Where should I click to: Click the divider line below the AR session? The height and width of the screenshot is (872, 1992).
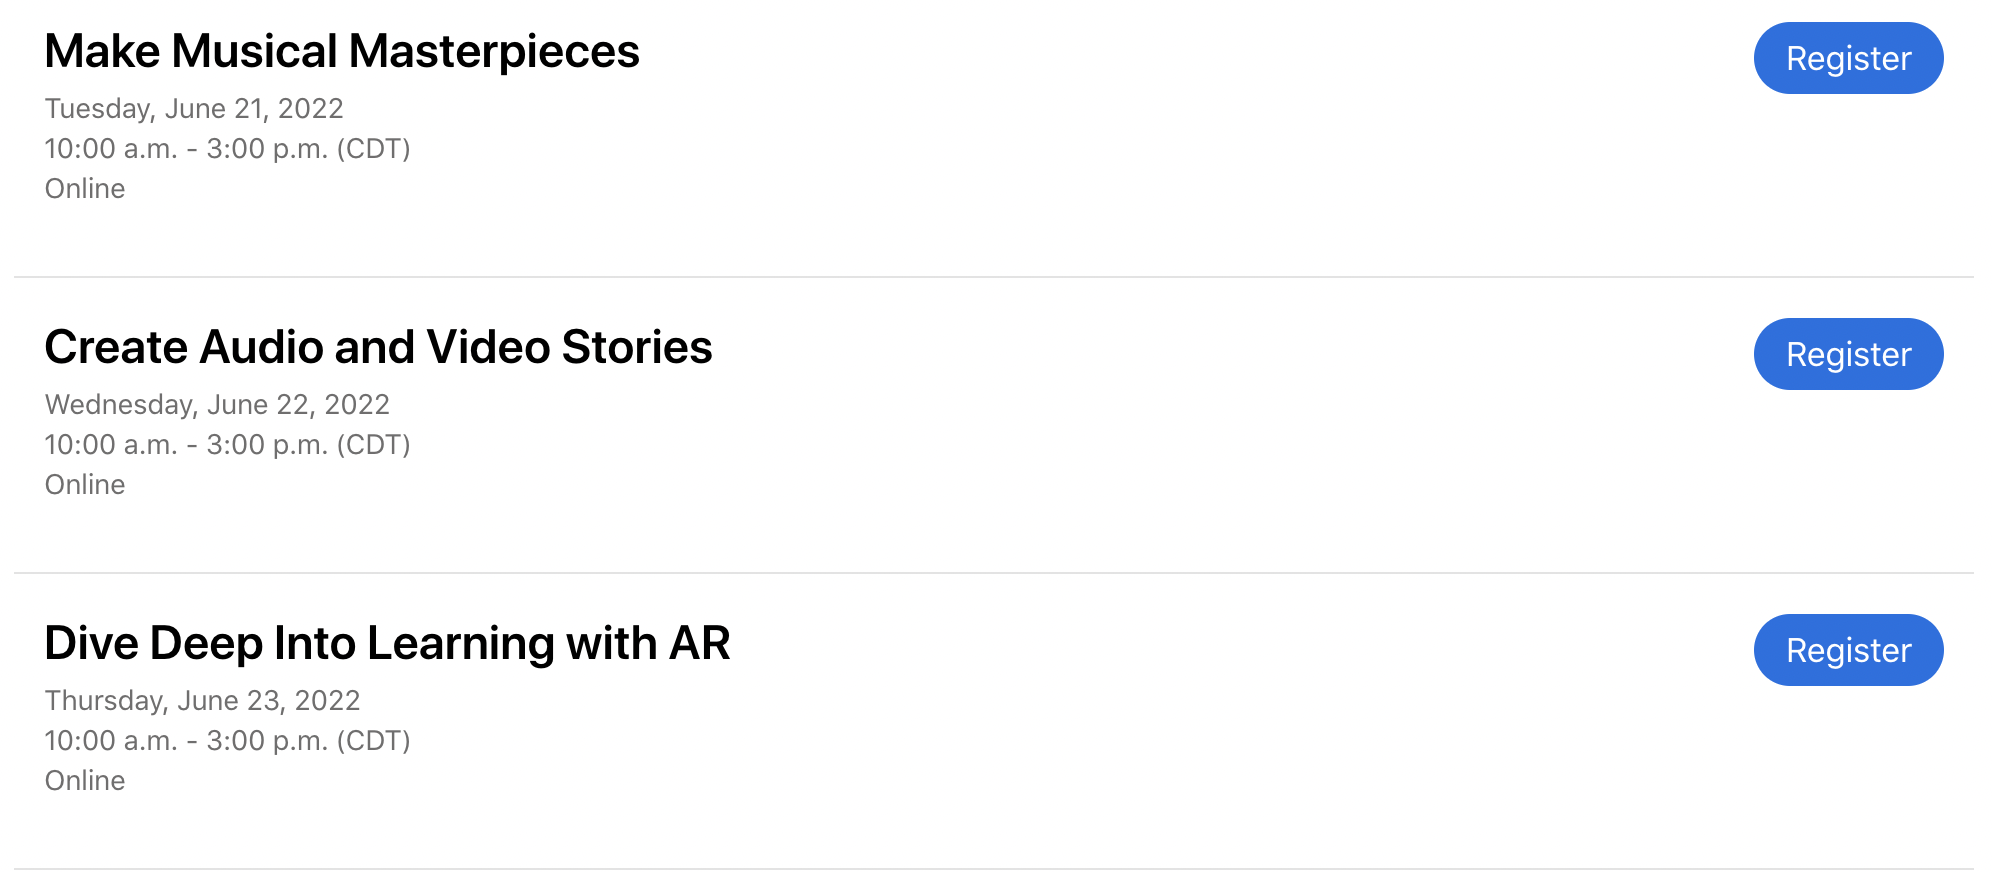994,869
